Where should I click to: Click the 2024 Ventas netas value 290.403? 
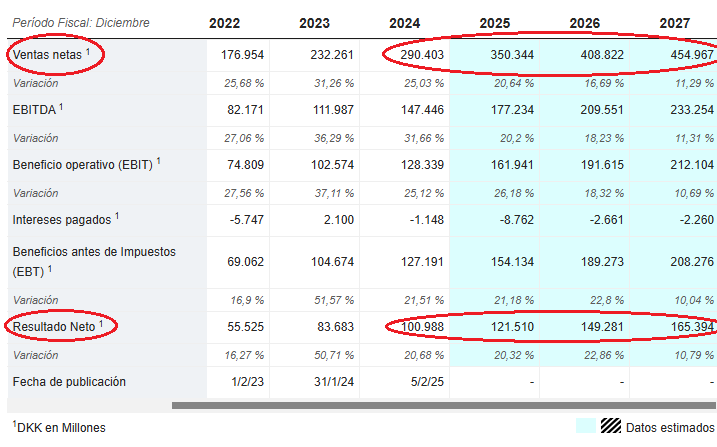point(422,54)
